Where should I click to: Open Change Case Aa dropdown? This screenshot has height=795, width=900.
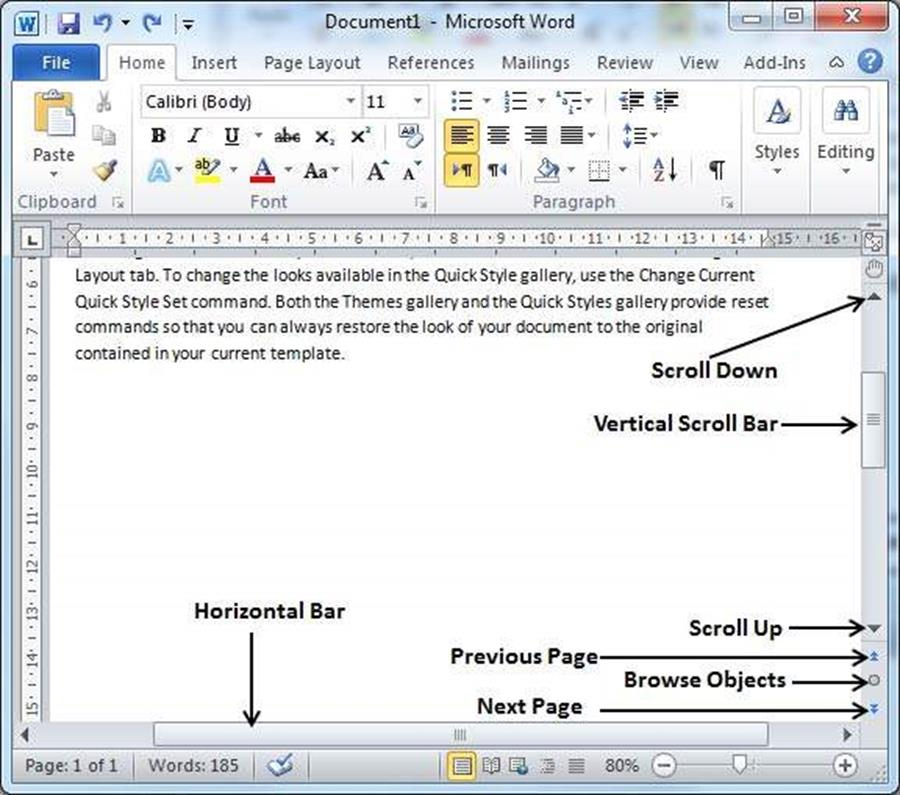(321, 170)
